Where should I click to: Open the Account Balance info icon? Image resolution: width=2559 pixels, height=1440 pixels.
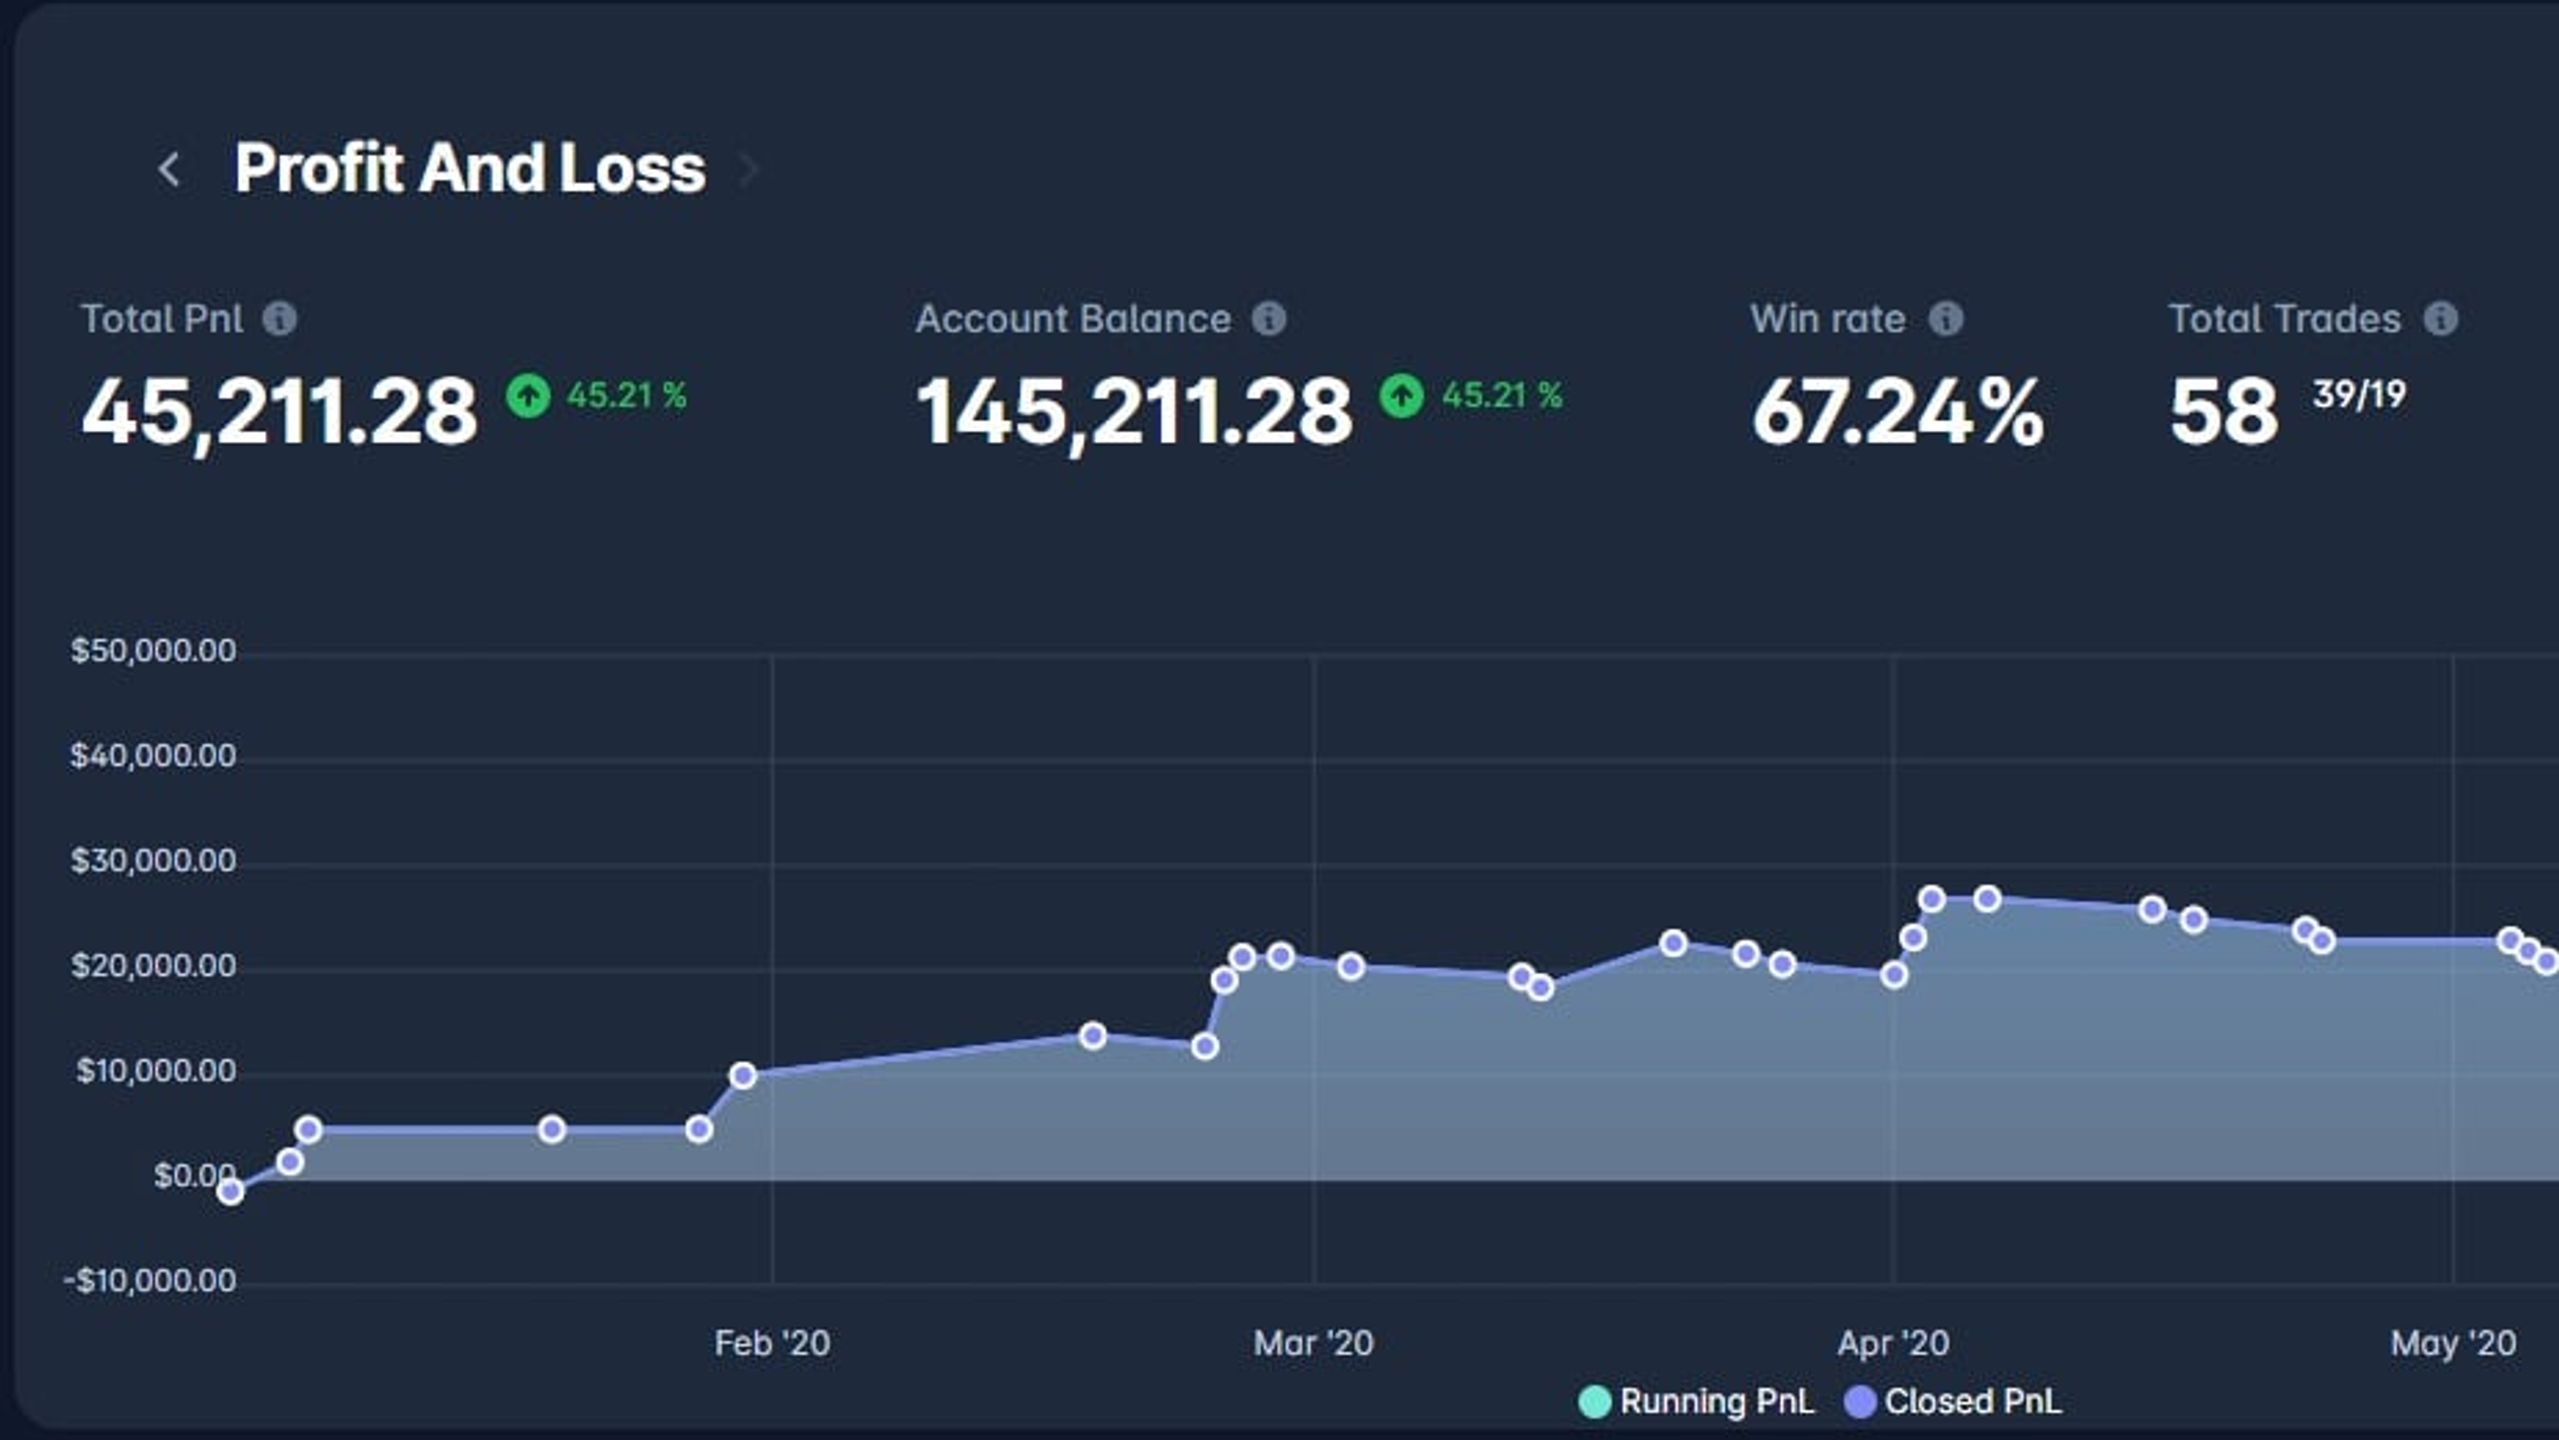click(x=1269, y=319)
